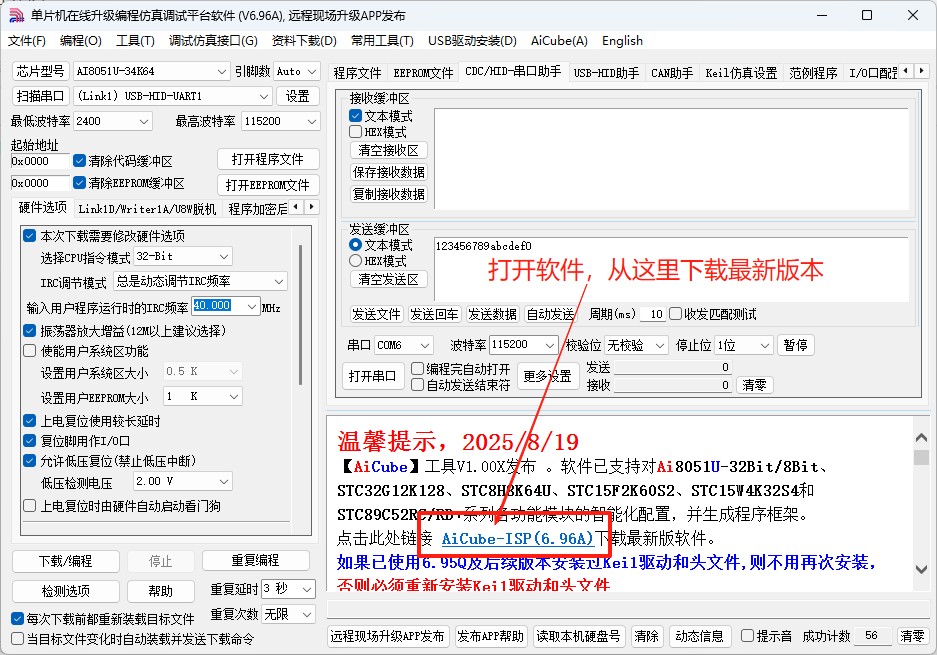Open 停止位 1位 dropdown
The width and height of the screenshot is (937, 655).
(x=745, y=345)
